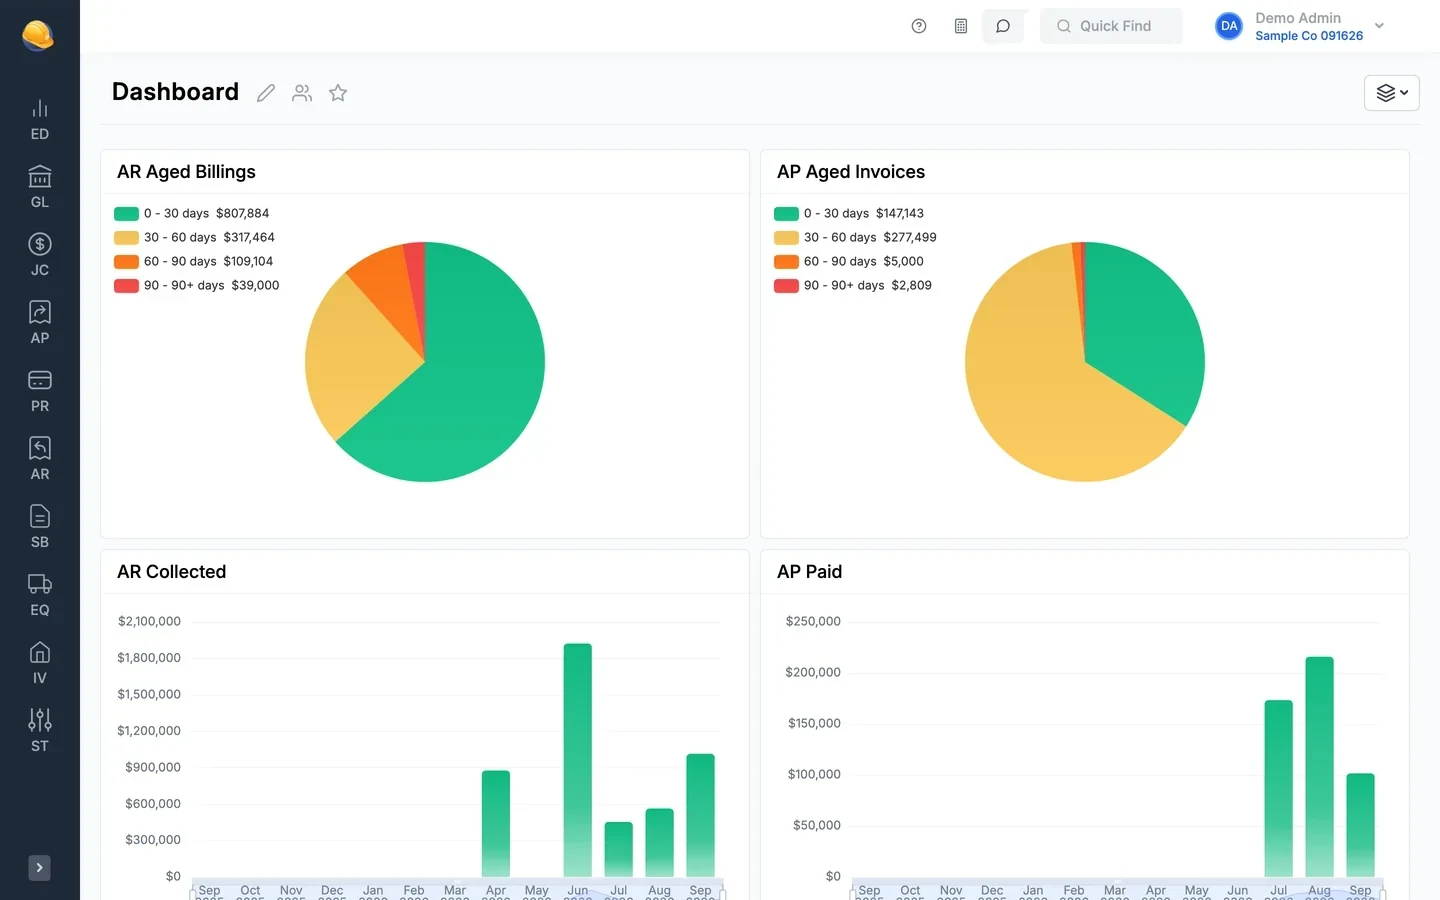Toggle AR 60 - 90 days legend swatch
This screenshot has height=900, width=1440.
126,261
